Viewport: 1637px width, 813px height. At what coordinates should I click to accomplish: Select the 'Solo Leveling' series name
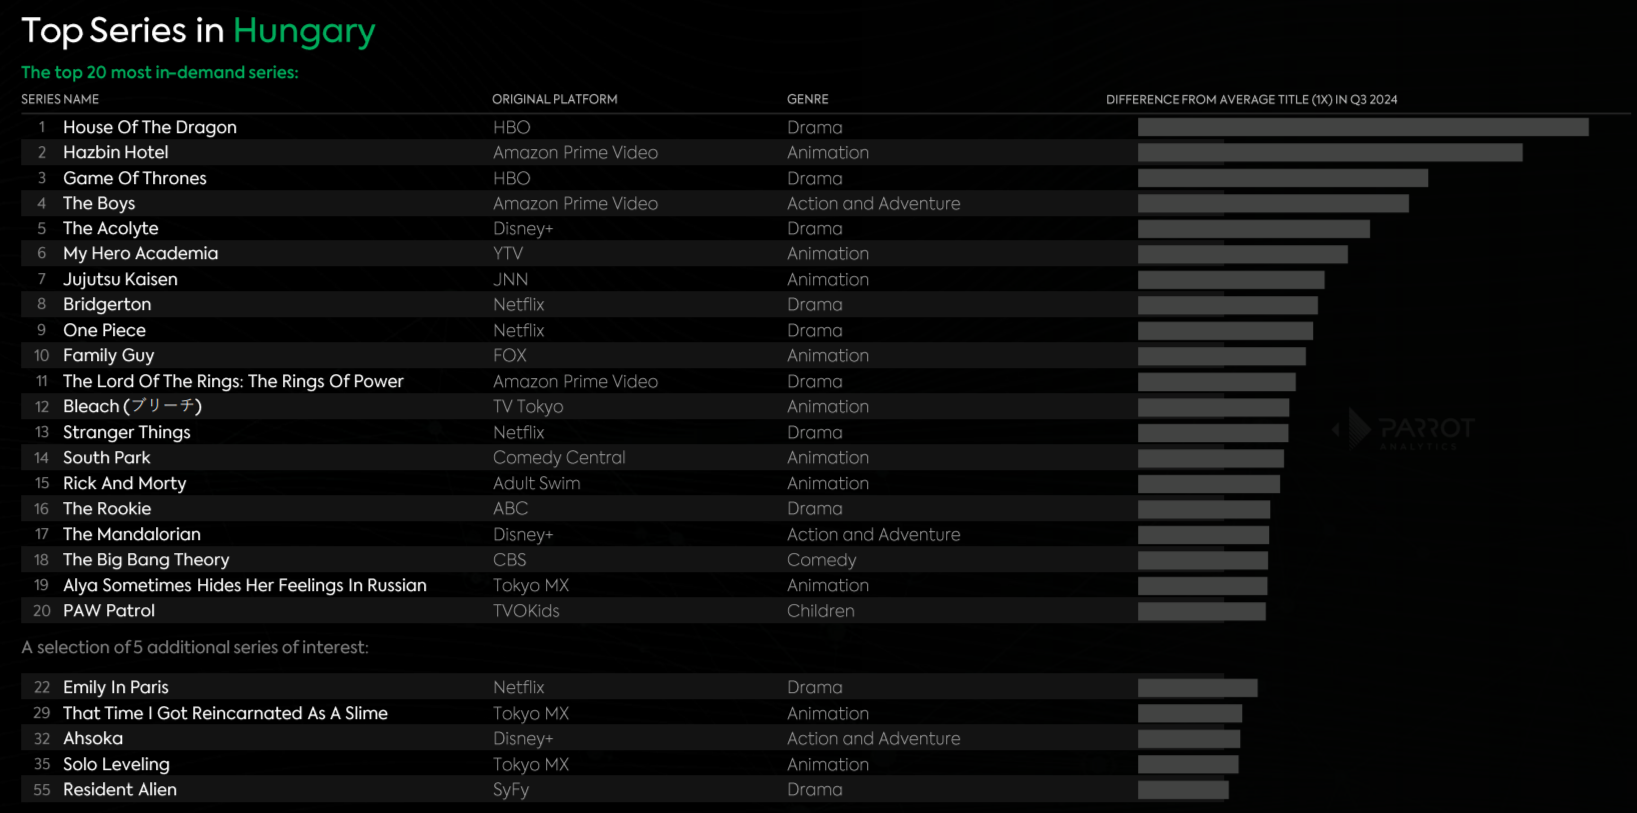click(116, 764)
